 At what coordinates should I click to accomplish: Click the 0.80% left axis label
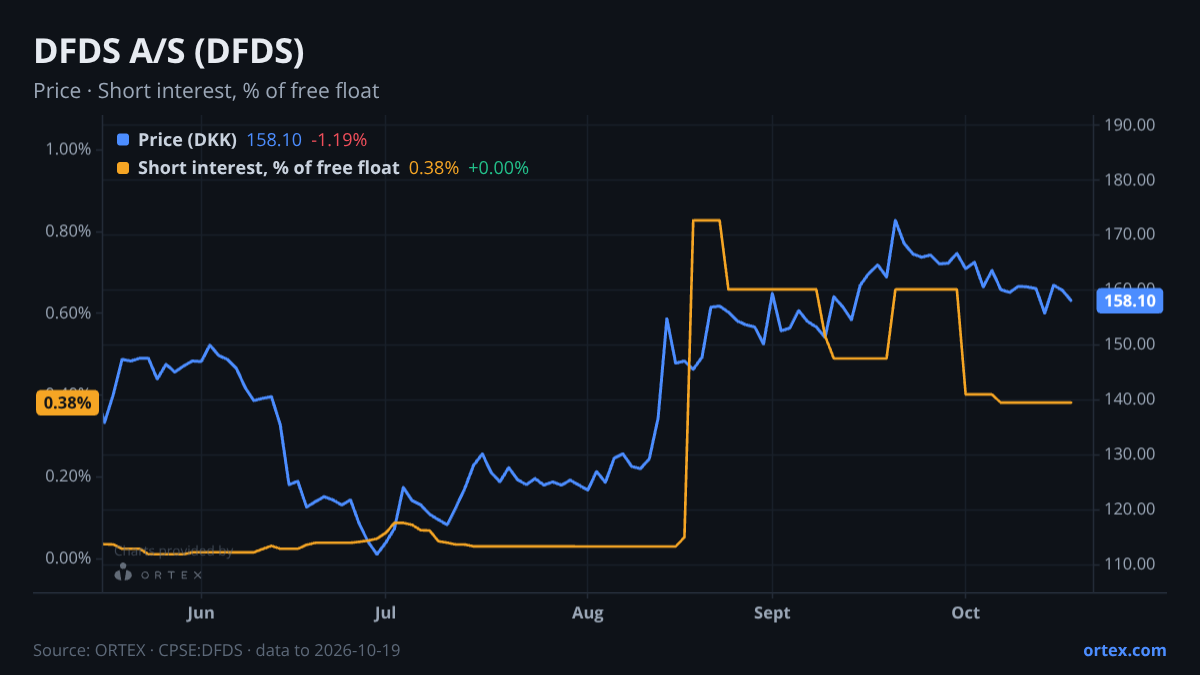(69, 232)
